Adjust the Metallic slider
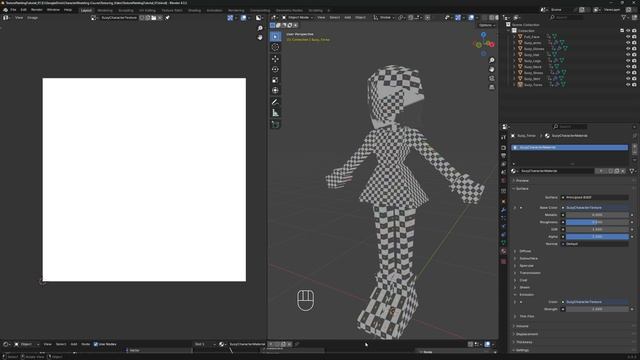Viewport: 640px width, 360px height. pyautogui.click(x=597, y=215)
